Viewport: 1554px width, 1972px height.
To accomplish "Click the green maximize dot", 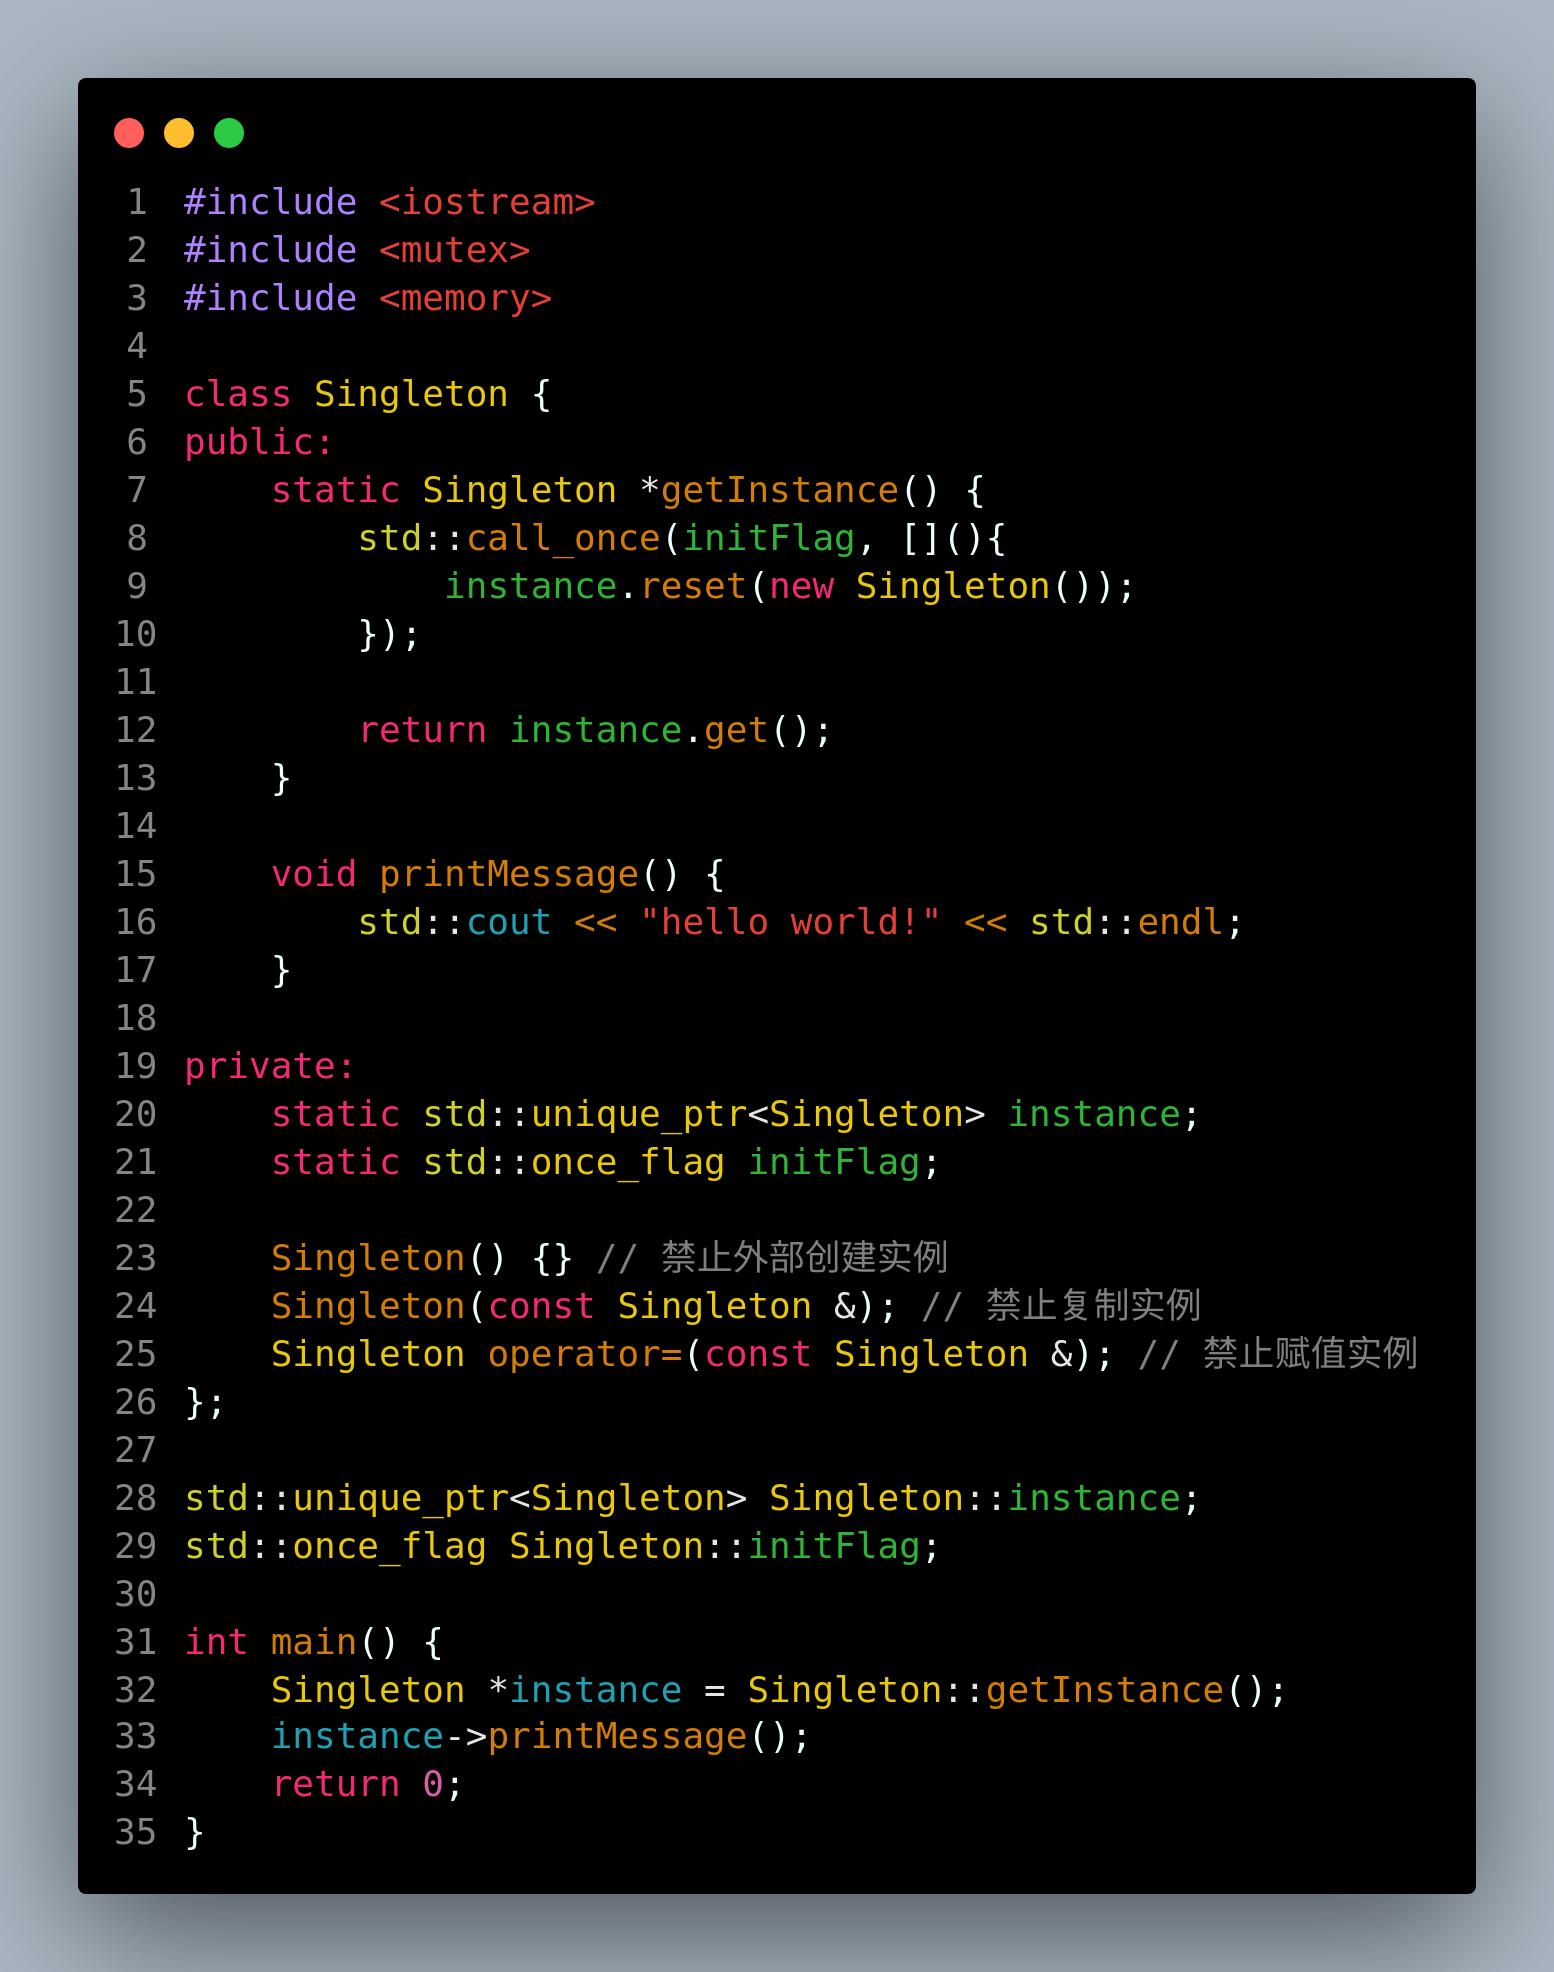I will click(229, 133).
